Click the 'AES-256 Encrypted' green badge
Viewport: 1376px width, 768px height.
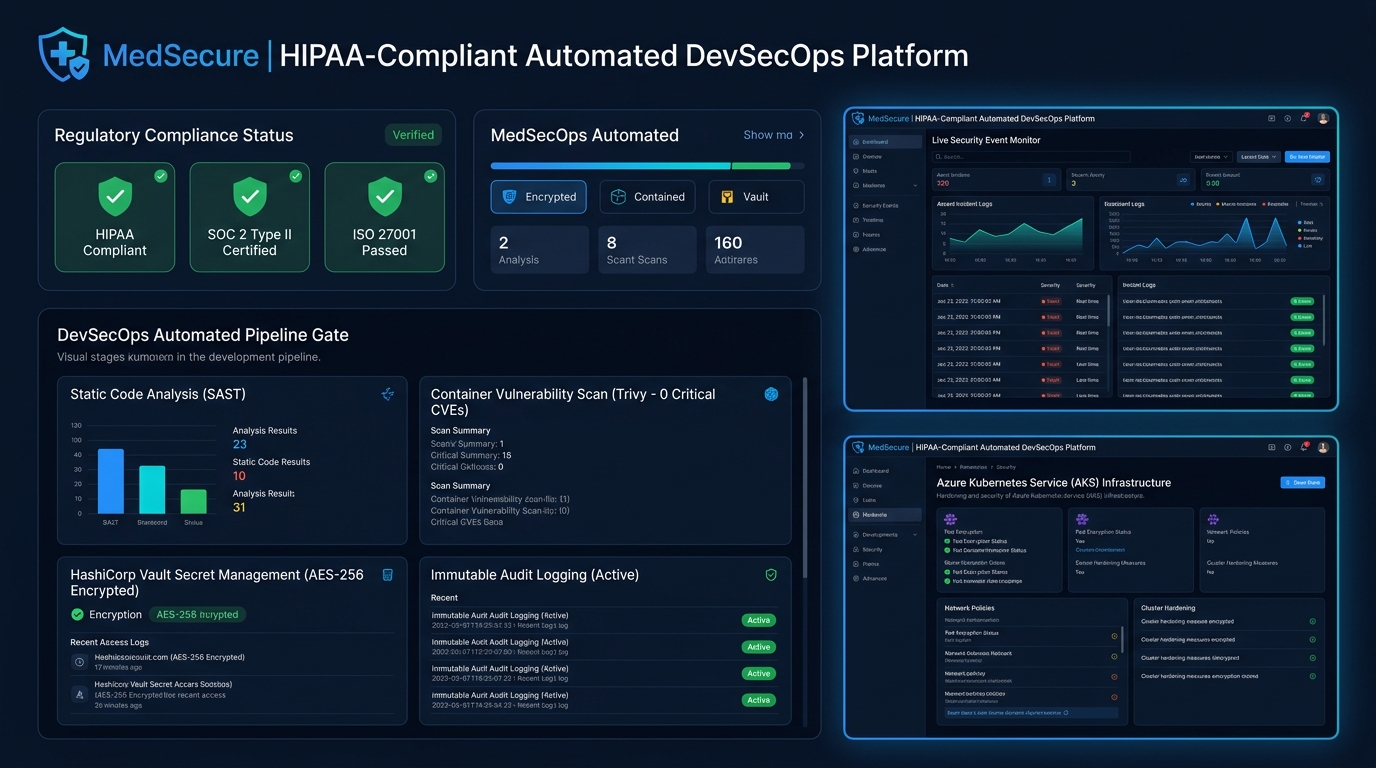tap(197, 615)
